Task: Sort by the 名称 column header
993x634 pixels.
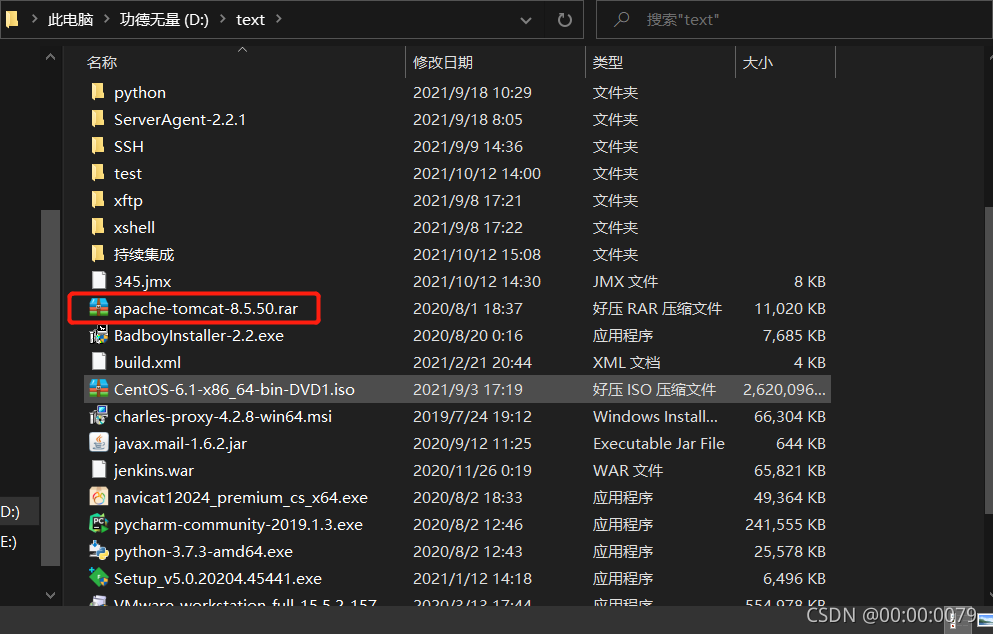Action: (x=102, y=62)
